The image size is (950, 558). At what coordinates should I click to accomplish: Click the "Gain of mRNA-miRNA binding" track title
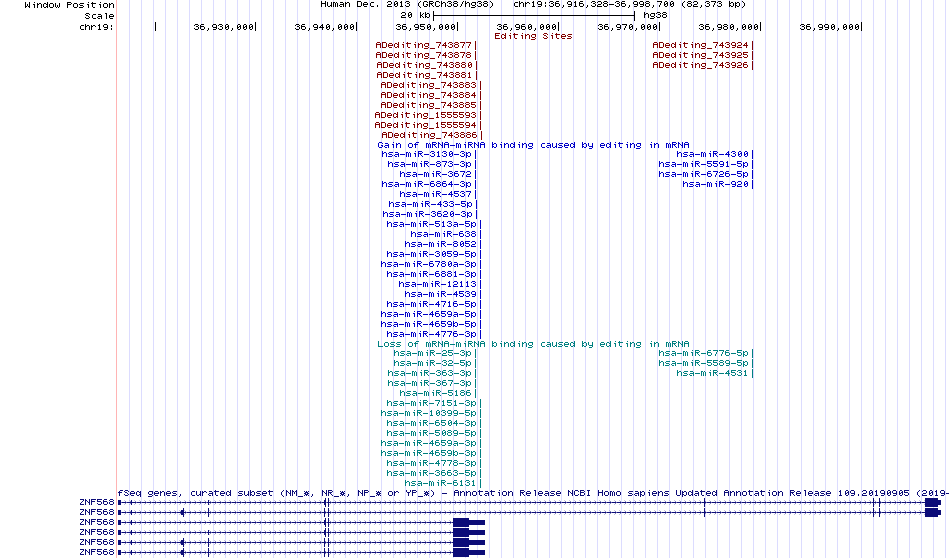(533, 145)
